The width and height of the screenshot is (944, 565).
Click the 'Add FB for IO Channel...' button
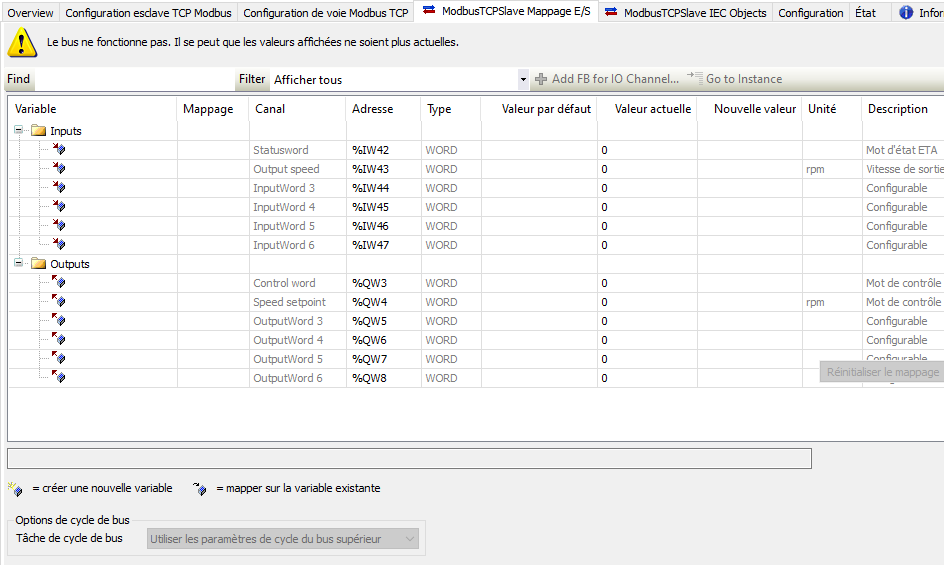pos(607,79)
